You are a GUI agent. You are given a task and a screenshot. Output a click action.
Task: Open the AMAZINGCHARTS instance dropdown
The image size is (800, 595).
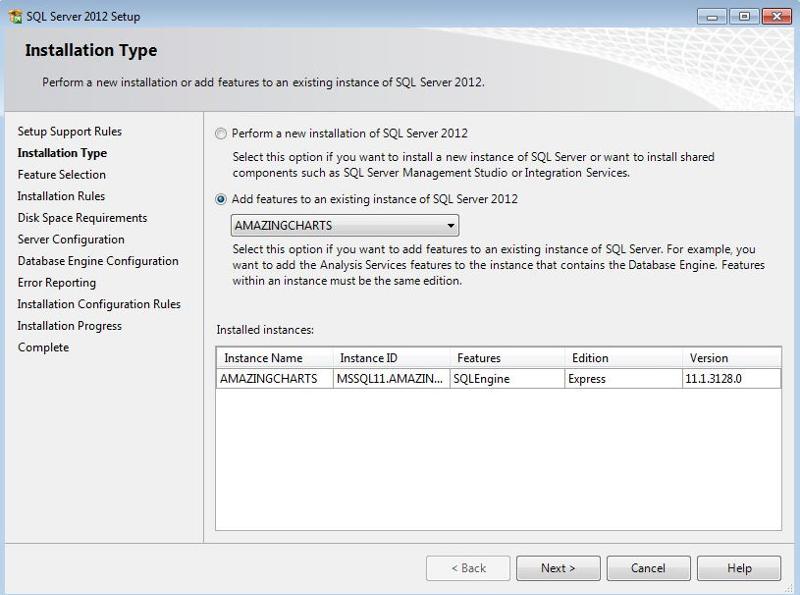tap(345, 226)
